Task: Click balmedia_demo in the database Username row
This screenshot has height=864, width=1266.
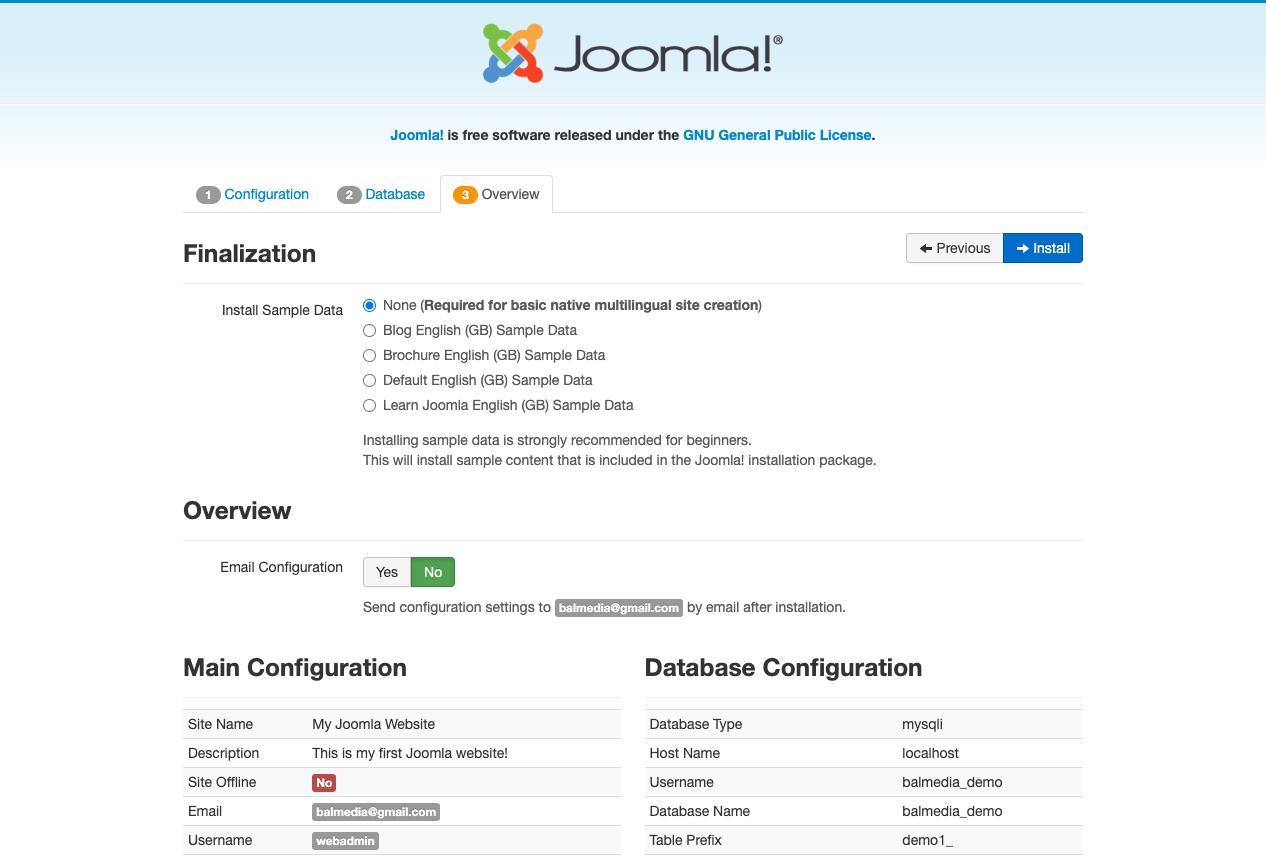Action: [952, 782]
